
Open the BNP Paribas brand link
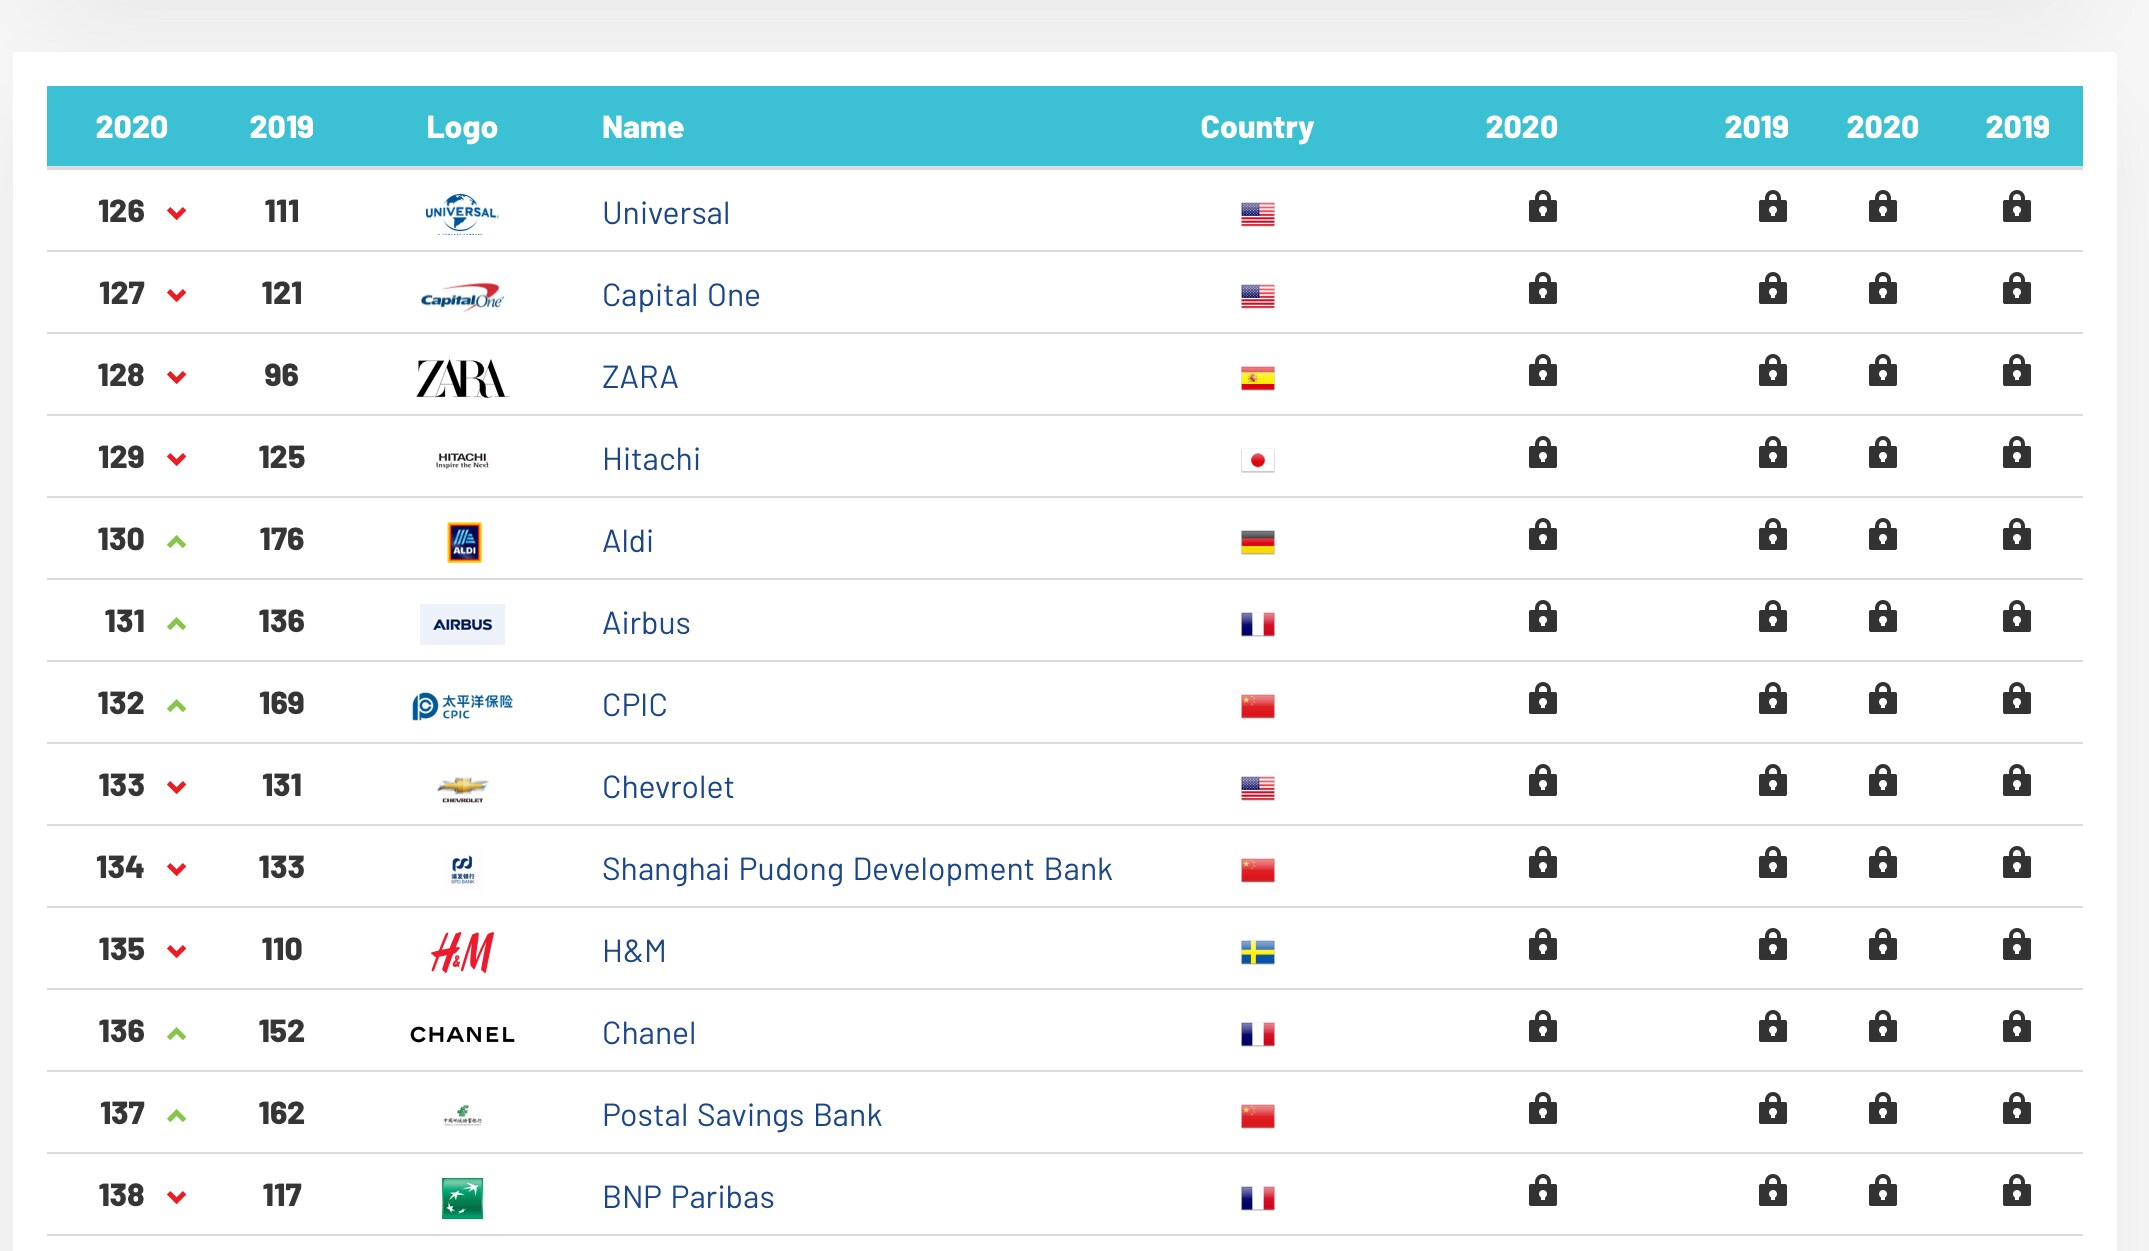(x=688, y=1197)
